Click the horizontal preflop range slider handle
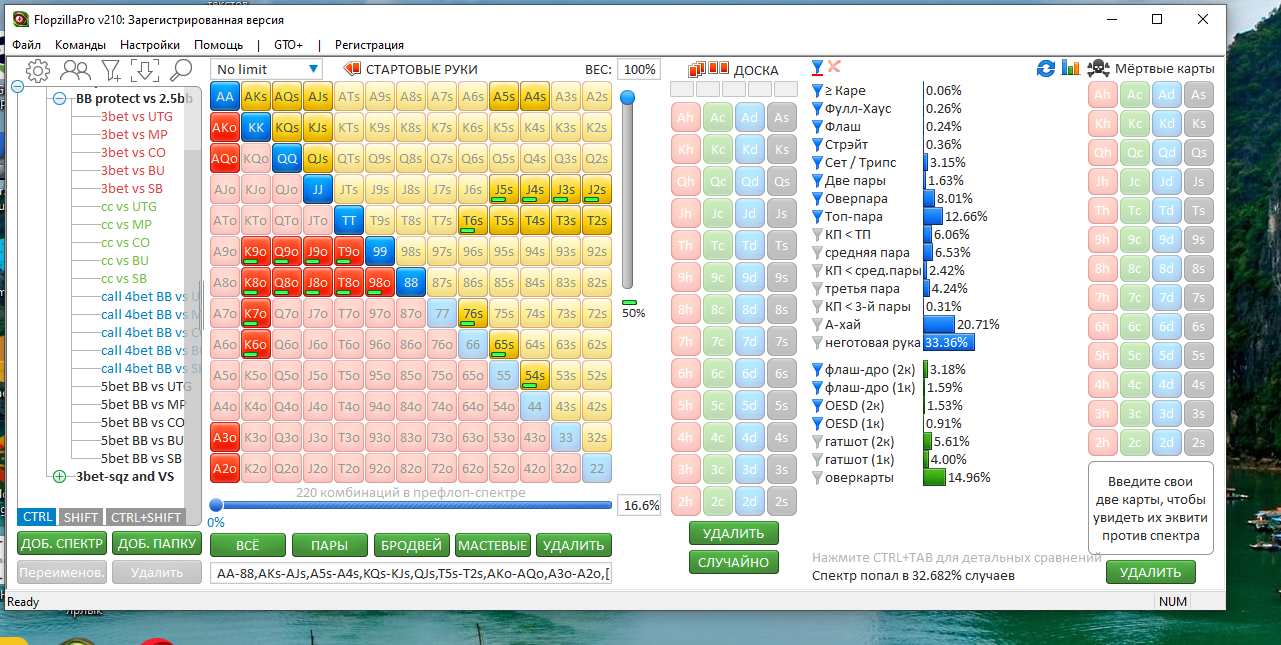 [x=216, y=505]
